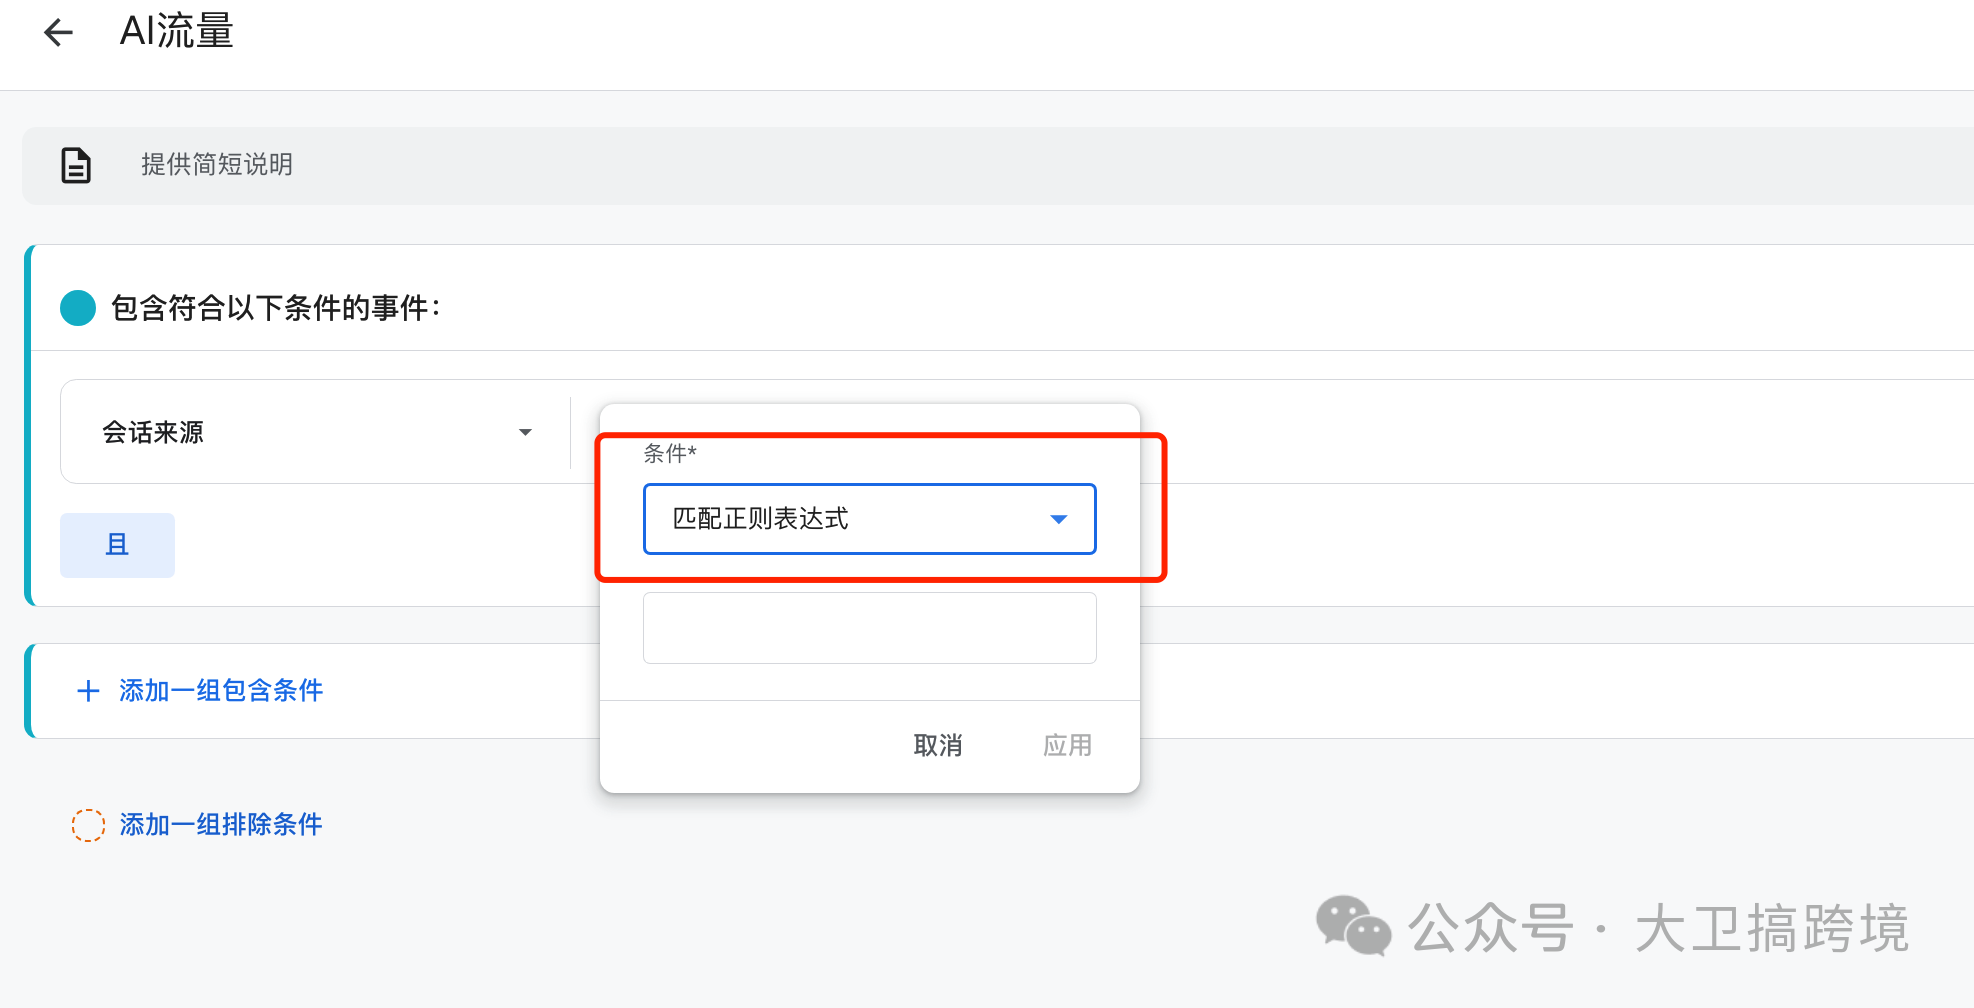Image resolution: width=1974 pixels, height=1008 pixels.
Task: Open 添加一组排除条件 to add exclusion group
Action: pos(219,824)
